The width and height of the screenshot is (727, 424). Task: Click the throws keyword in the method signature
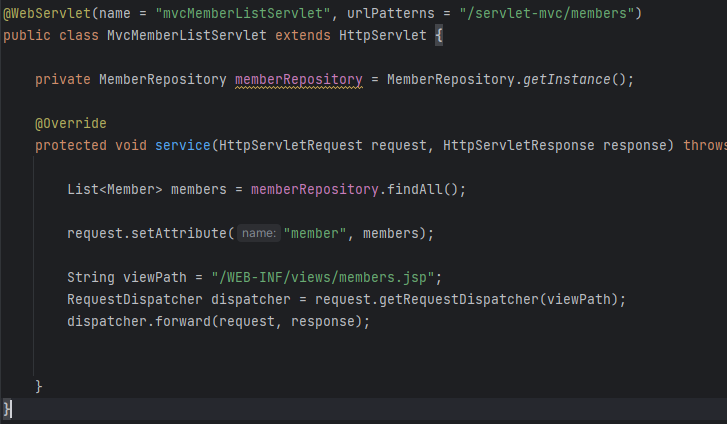pyautogui.click(x=705, y=145)
